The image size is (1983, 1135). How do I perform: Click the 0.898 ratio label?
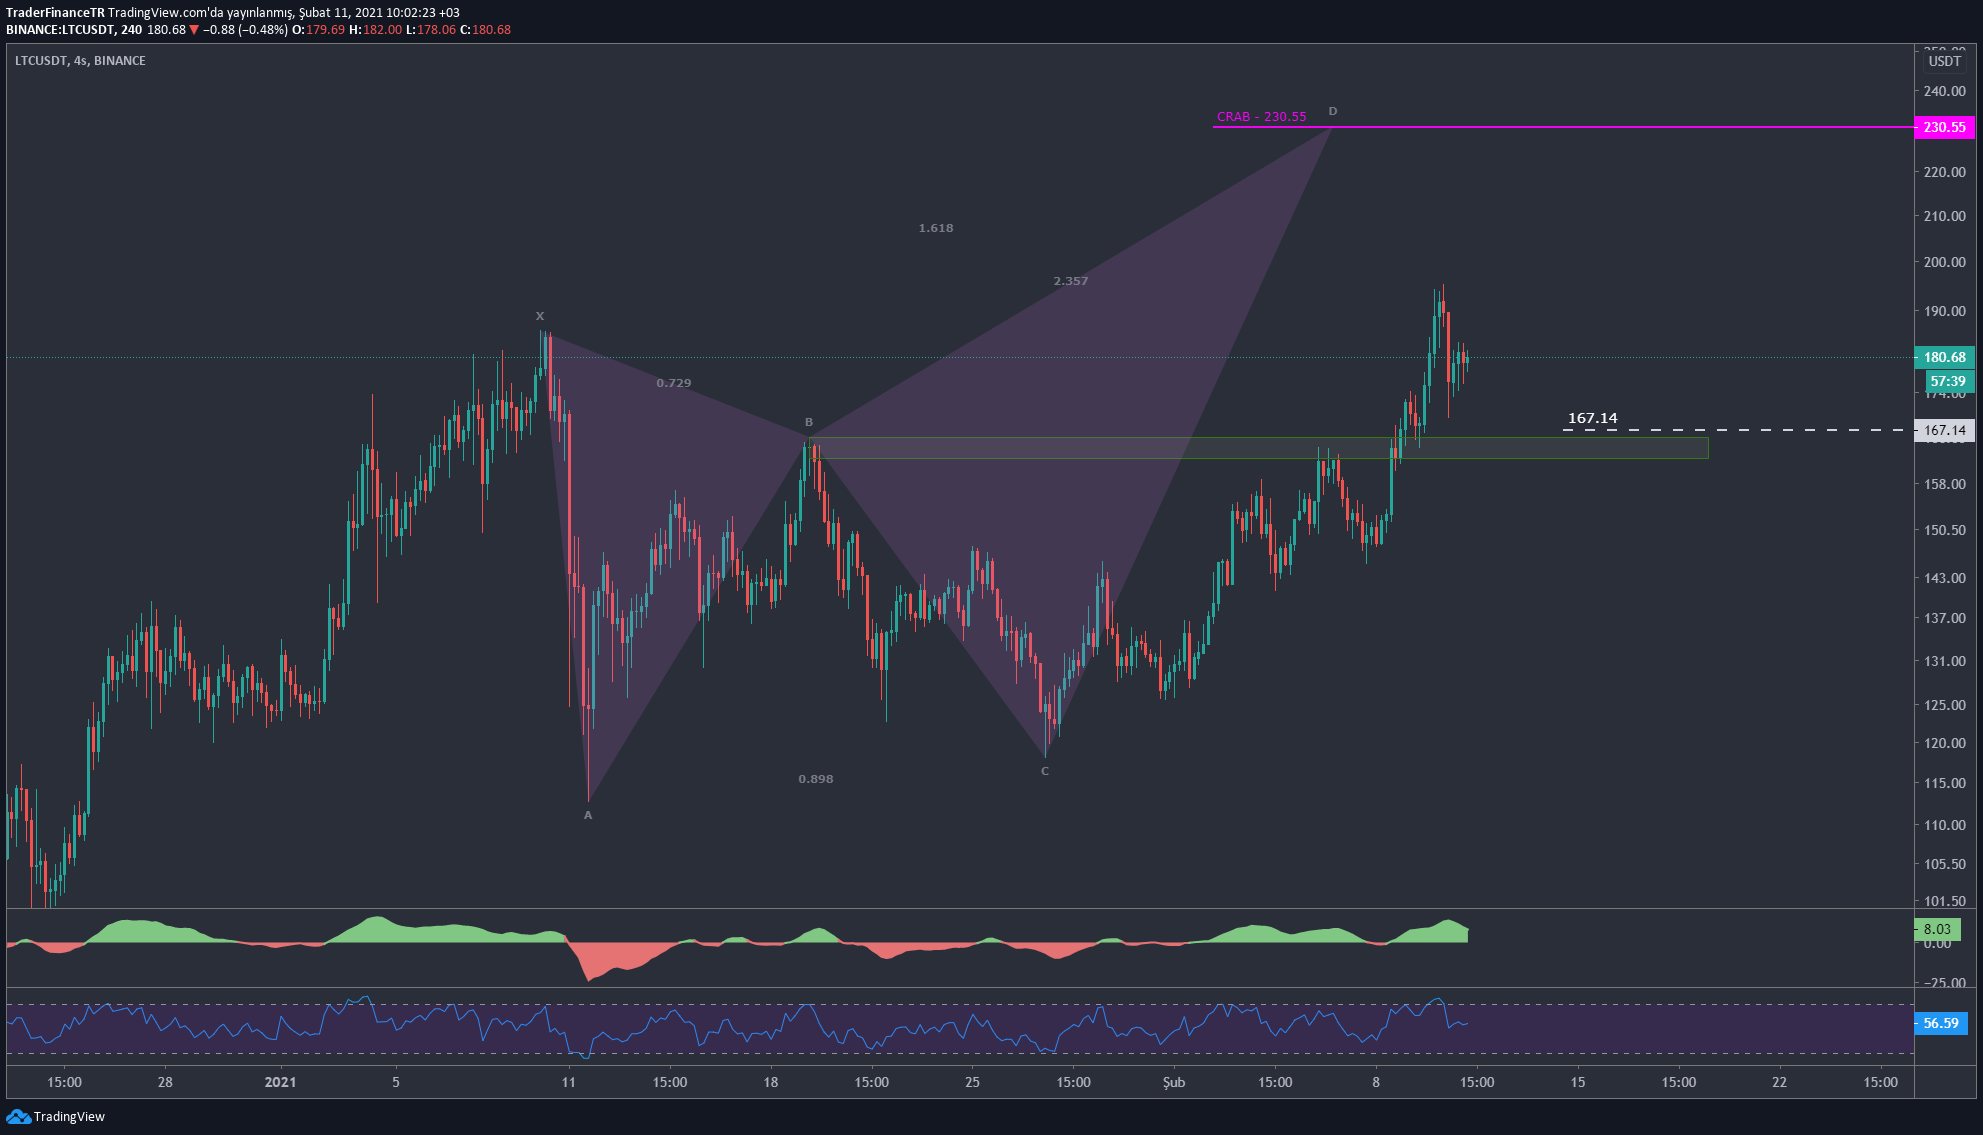816,779
